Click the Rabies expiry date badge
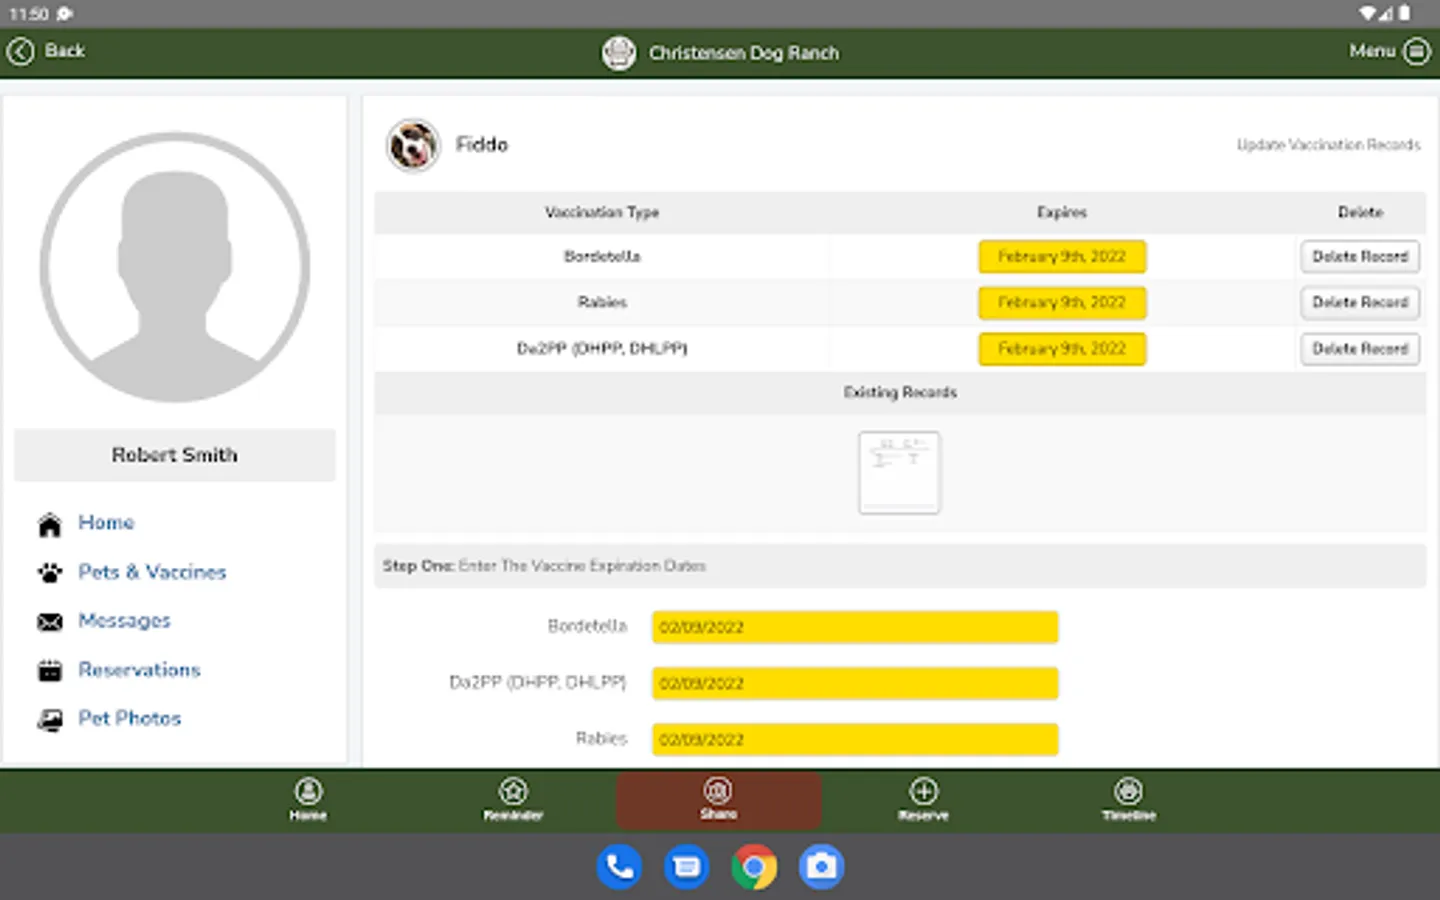Image resolution: width=1440 pixels, height=900 pixels. click(1062, 303)
